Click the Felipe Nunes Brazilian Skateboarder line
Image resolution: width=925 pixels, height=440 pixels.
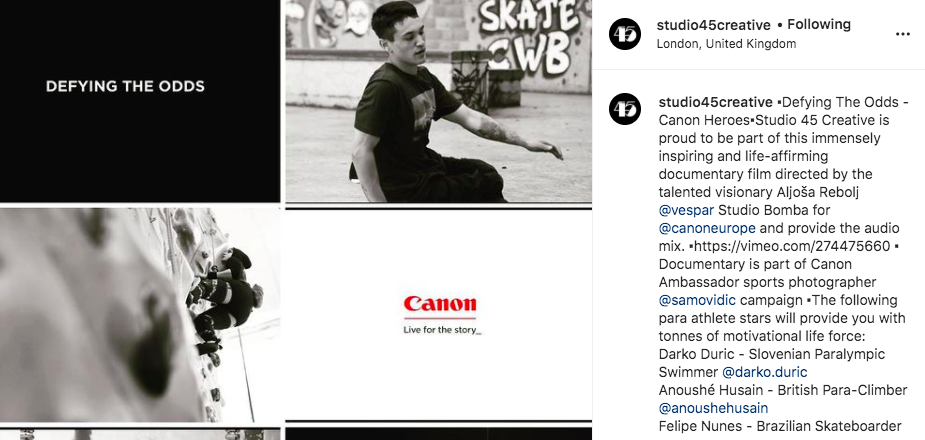pos(780,426)
